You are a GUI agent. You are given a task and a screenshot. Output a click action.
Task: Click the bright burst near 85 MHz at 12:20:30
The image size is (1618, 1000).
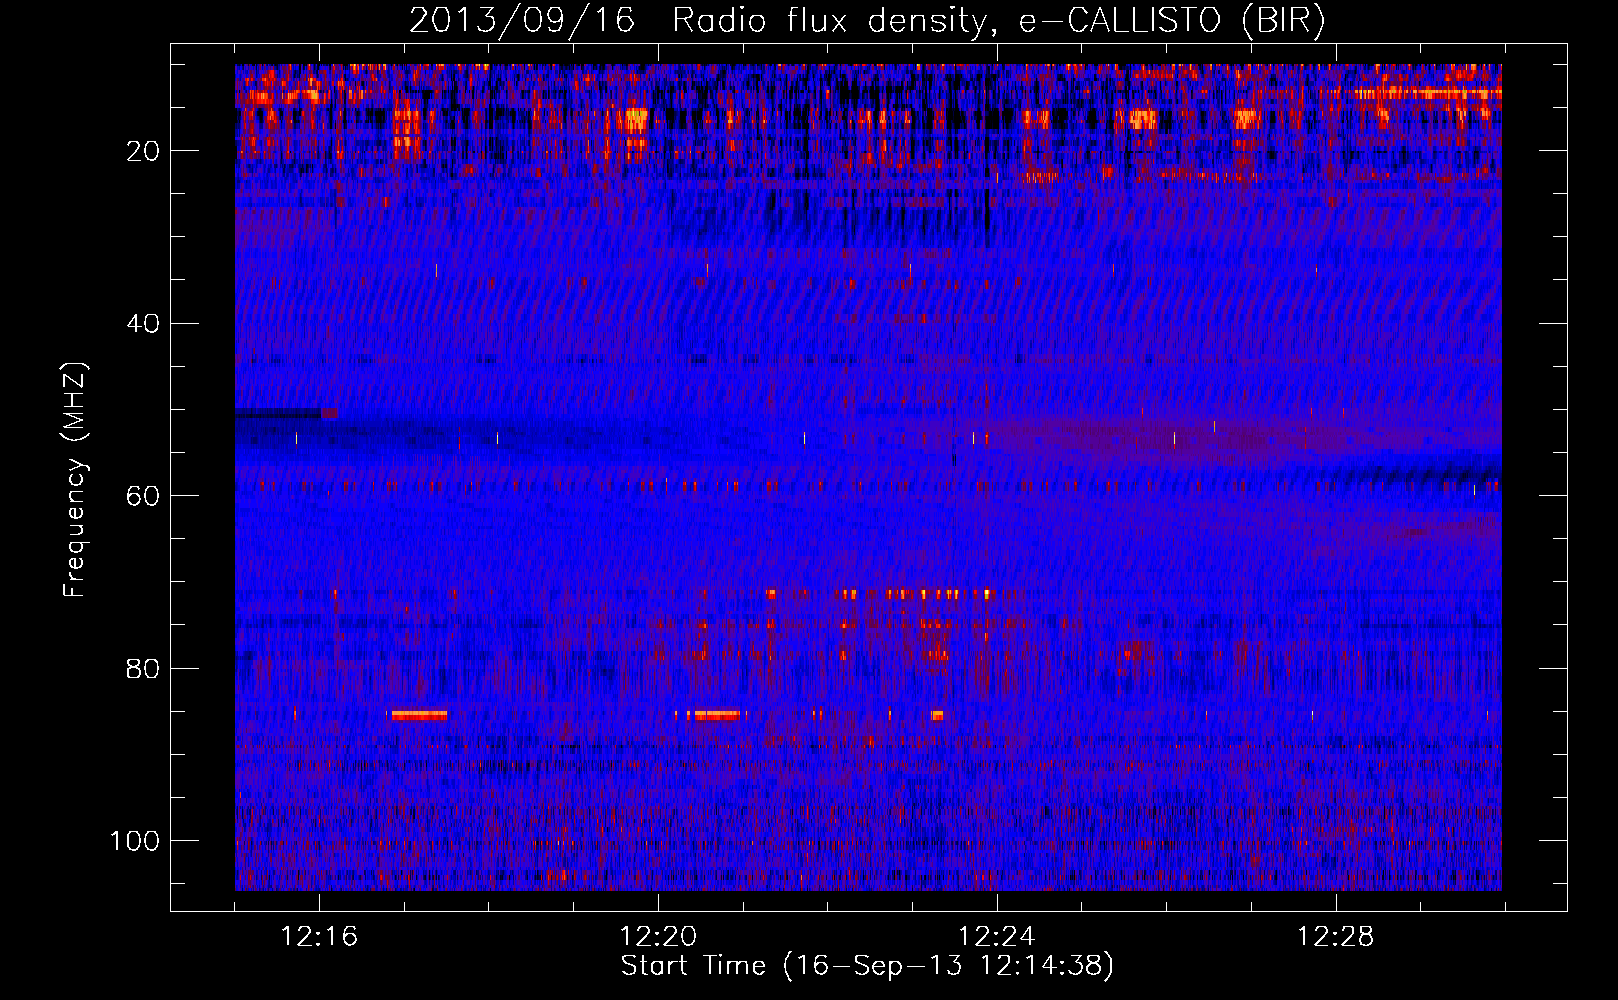[x=716, y=715]
